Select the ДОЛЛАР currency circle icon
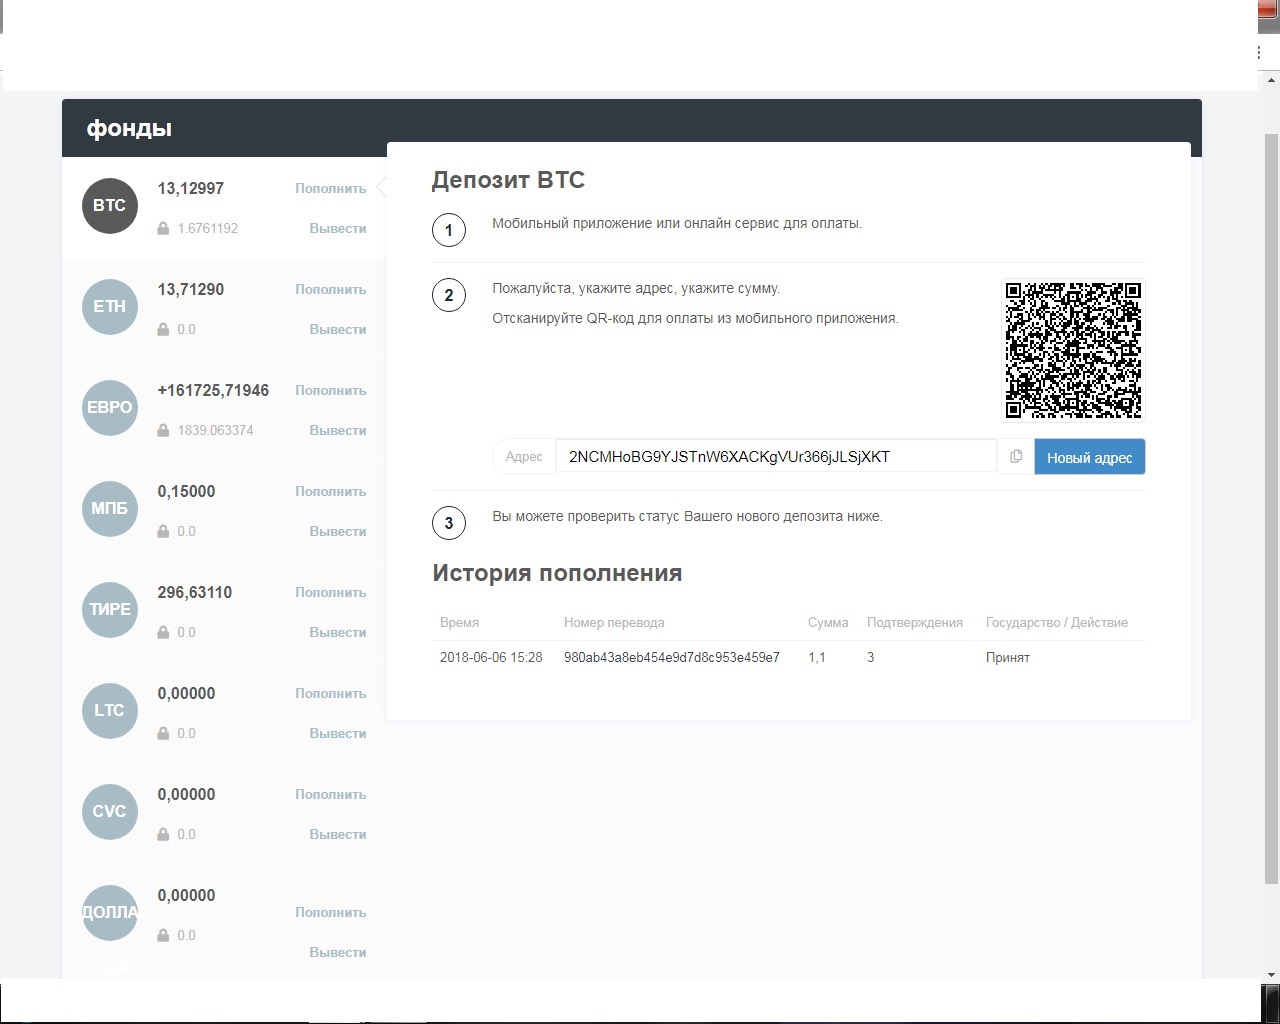 (x=109, y=913)
